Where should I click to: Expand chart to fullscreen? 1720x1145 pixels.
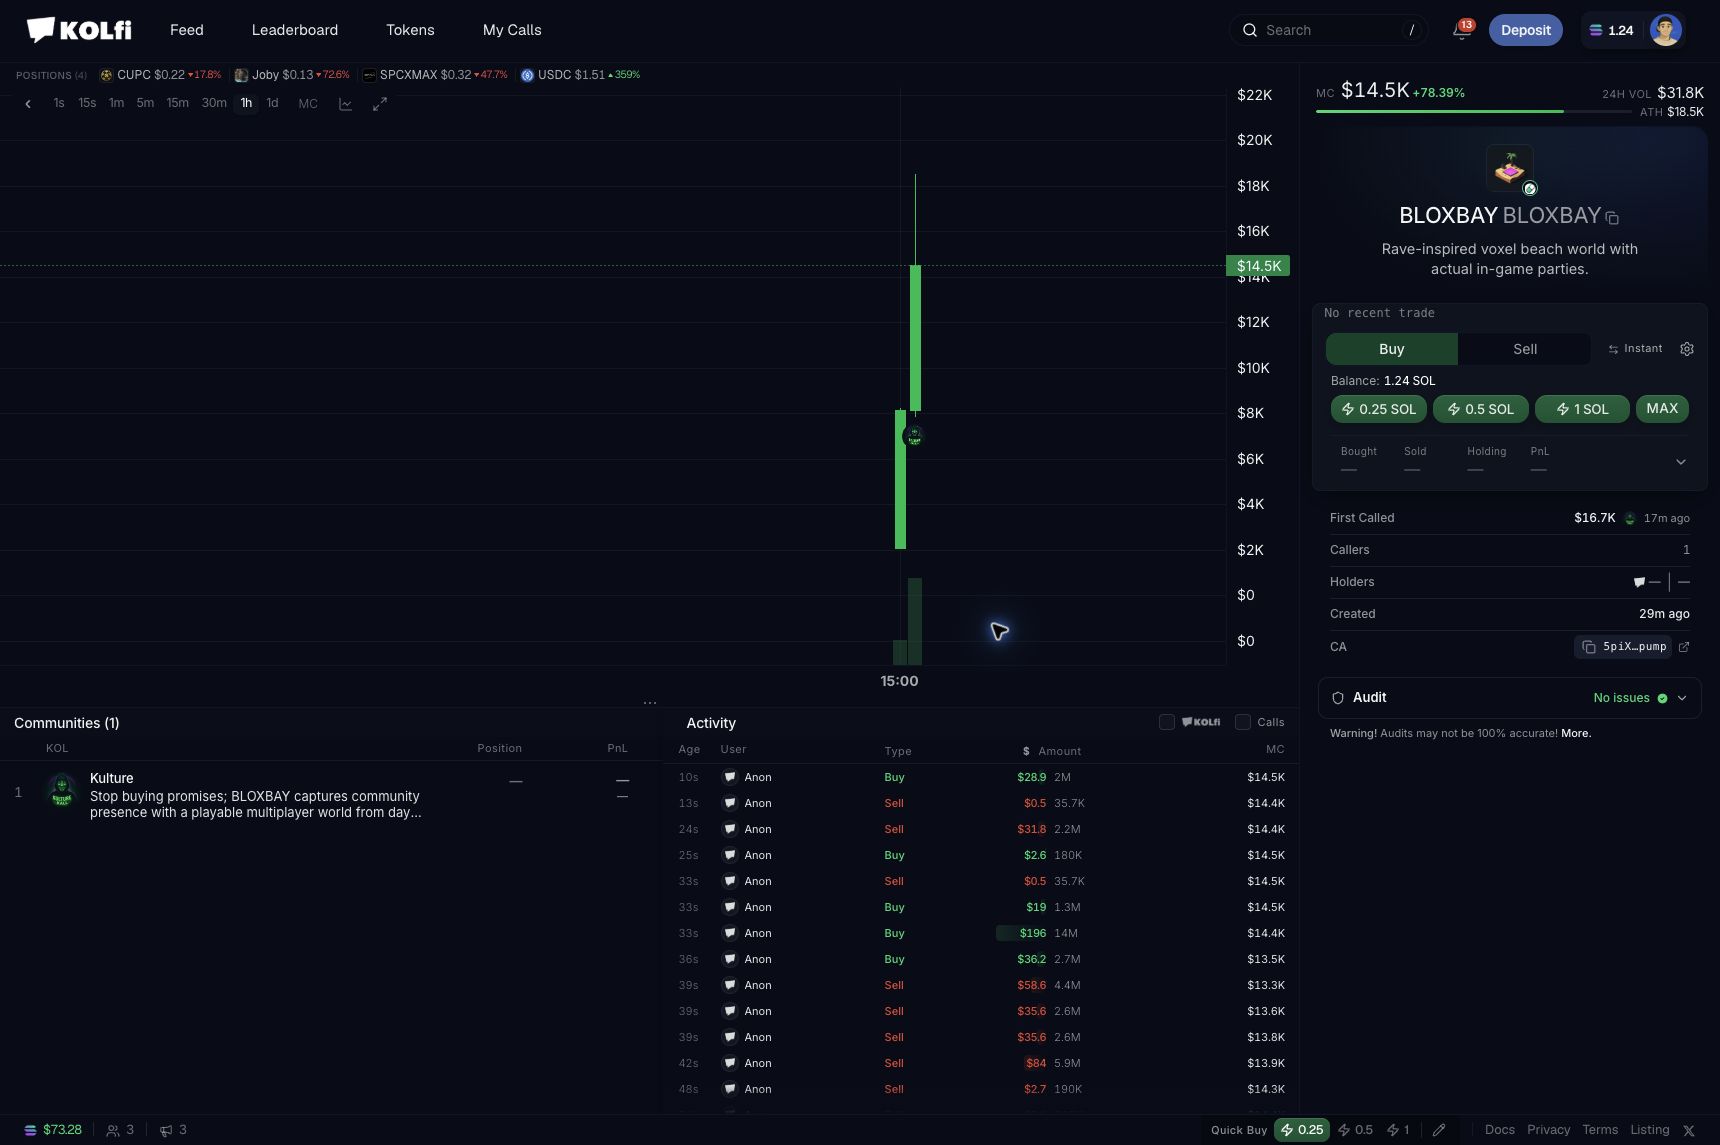[x=380, y=103]
